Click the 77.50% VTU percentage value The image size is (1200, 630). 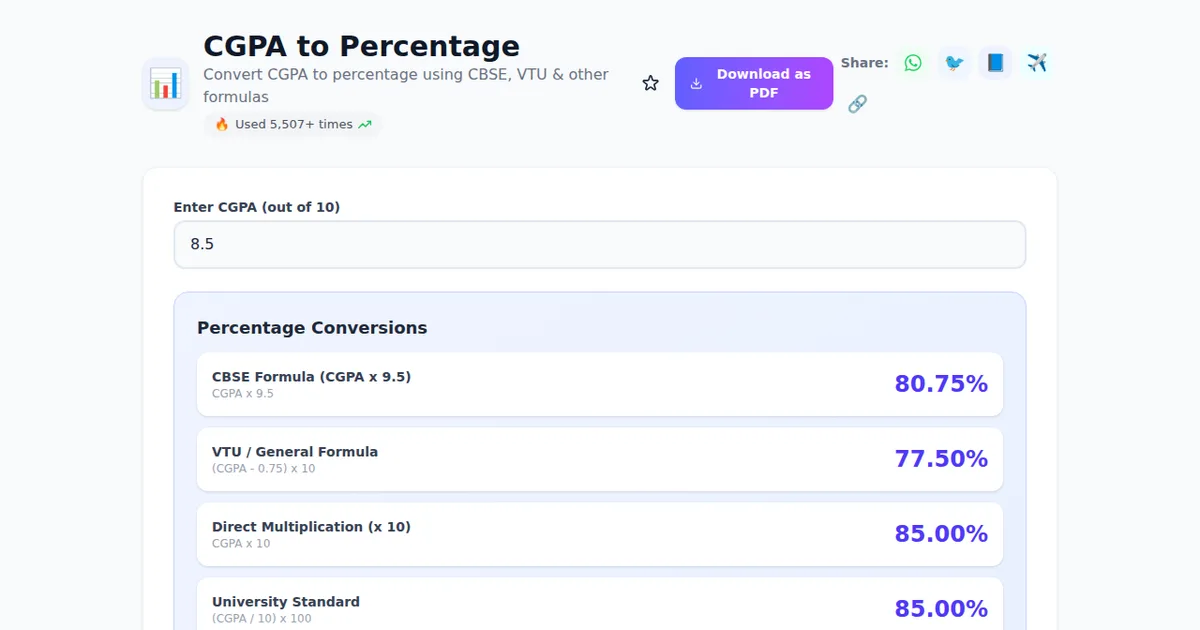pyautogui.click(x=940, y=459)
